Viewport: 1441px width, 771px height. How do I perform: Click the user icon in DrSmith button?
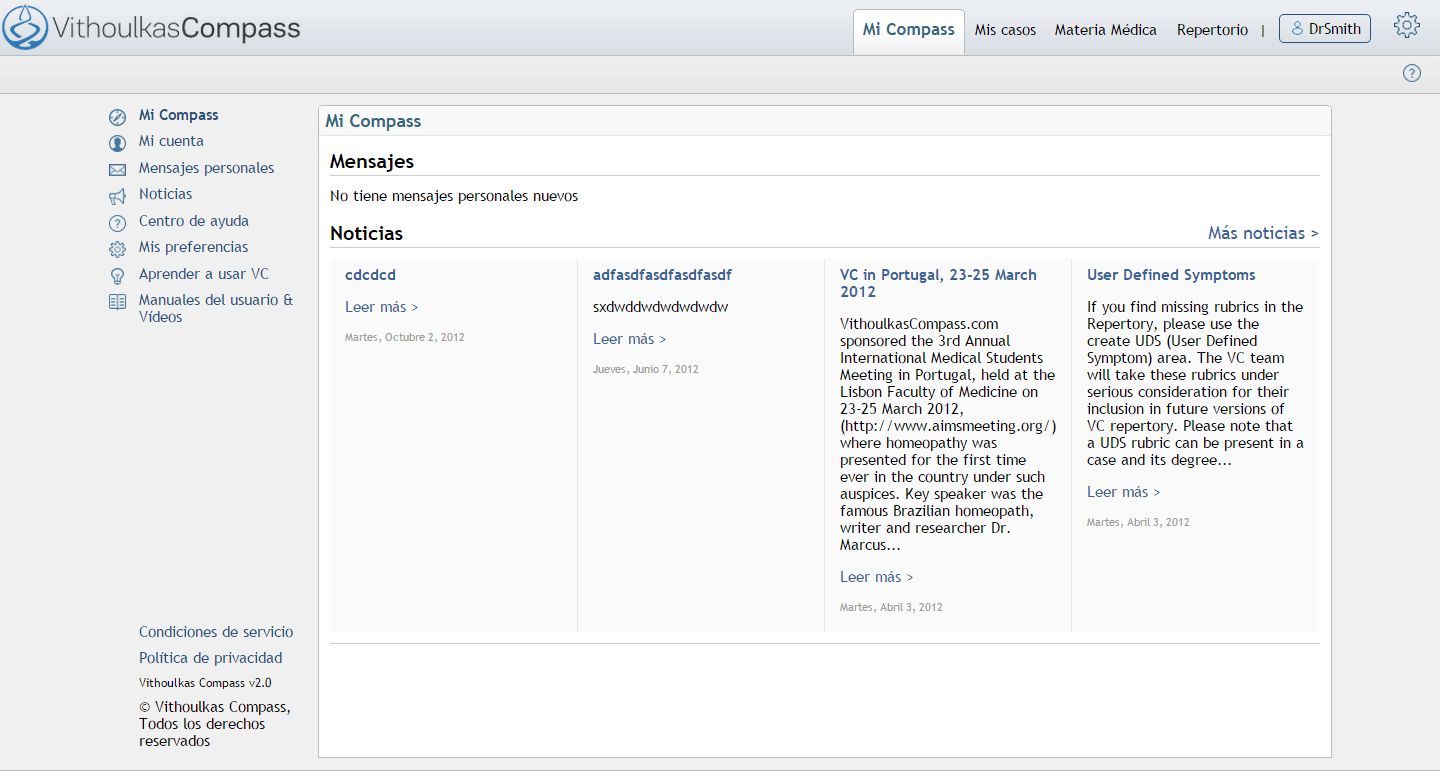click(1298, 29)
